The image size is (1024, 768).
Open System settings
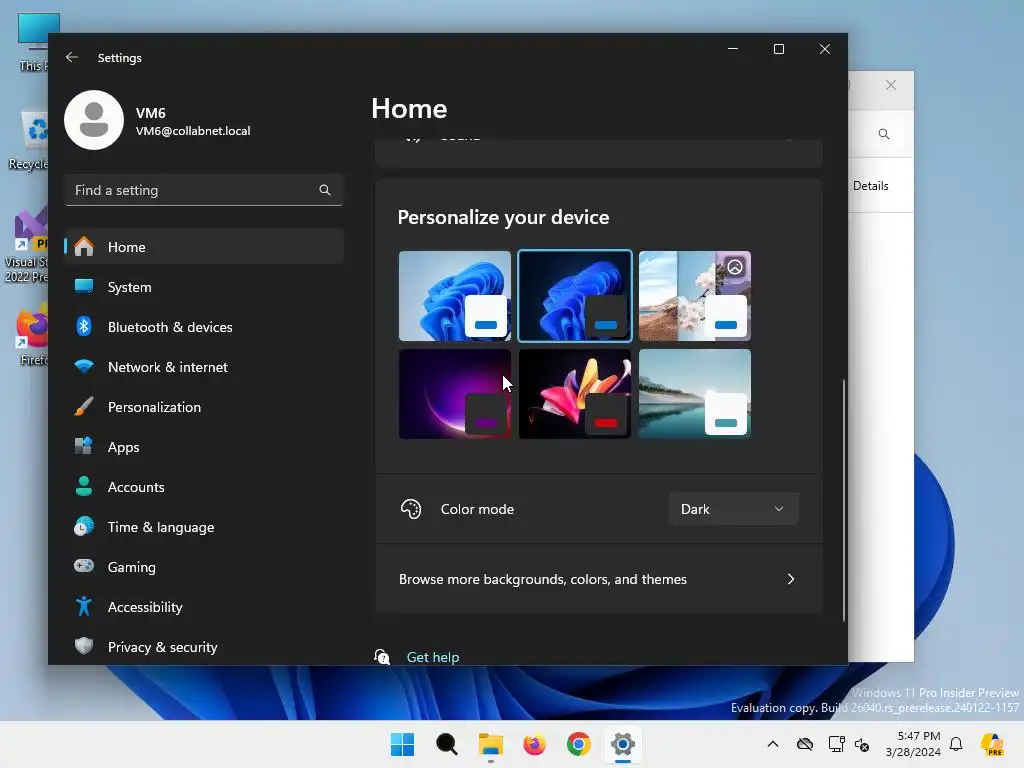(204, 287)
